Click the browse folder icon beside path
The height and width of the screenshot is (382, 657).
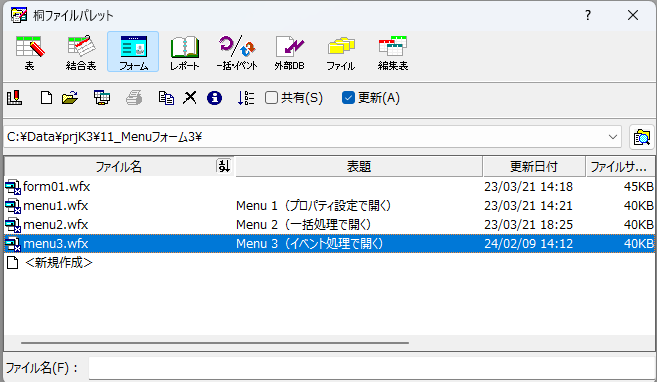642,137
